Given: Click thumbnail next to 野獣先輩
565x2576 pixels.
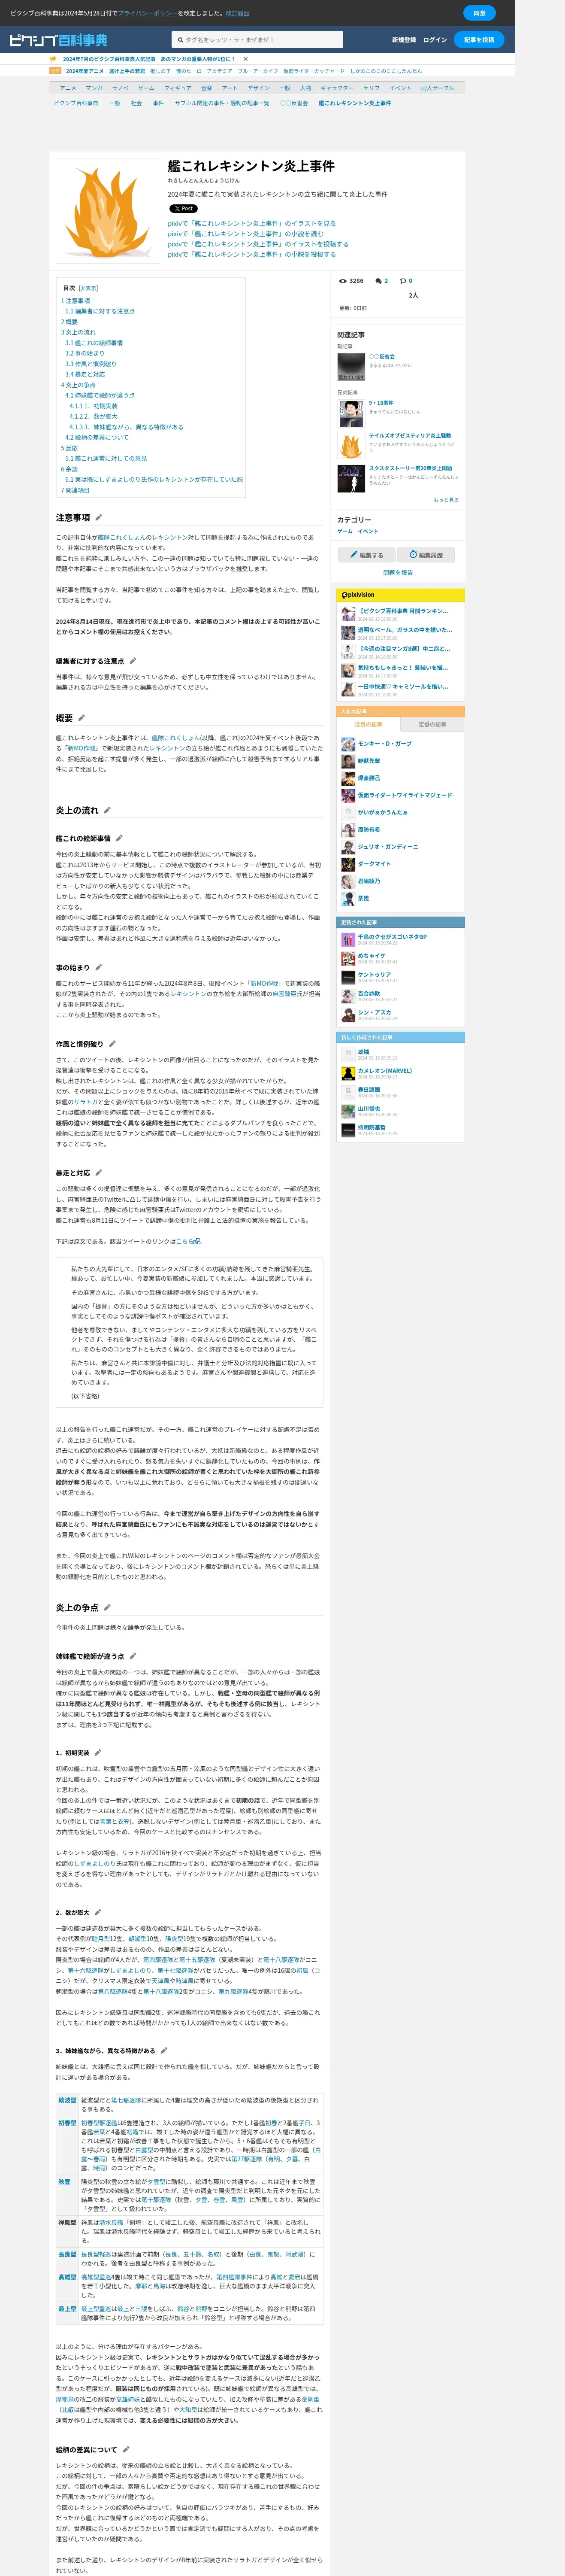Looking at the screenshot, I should tap(348, 761).
